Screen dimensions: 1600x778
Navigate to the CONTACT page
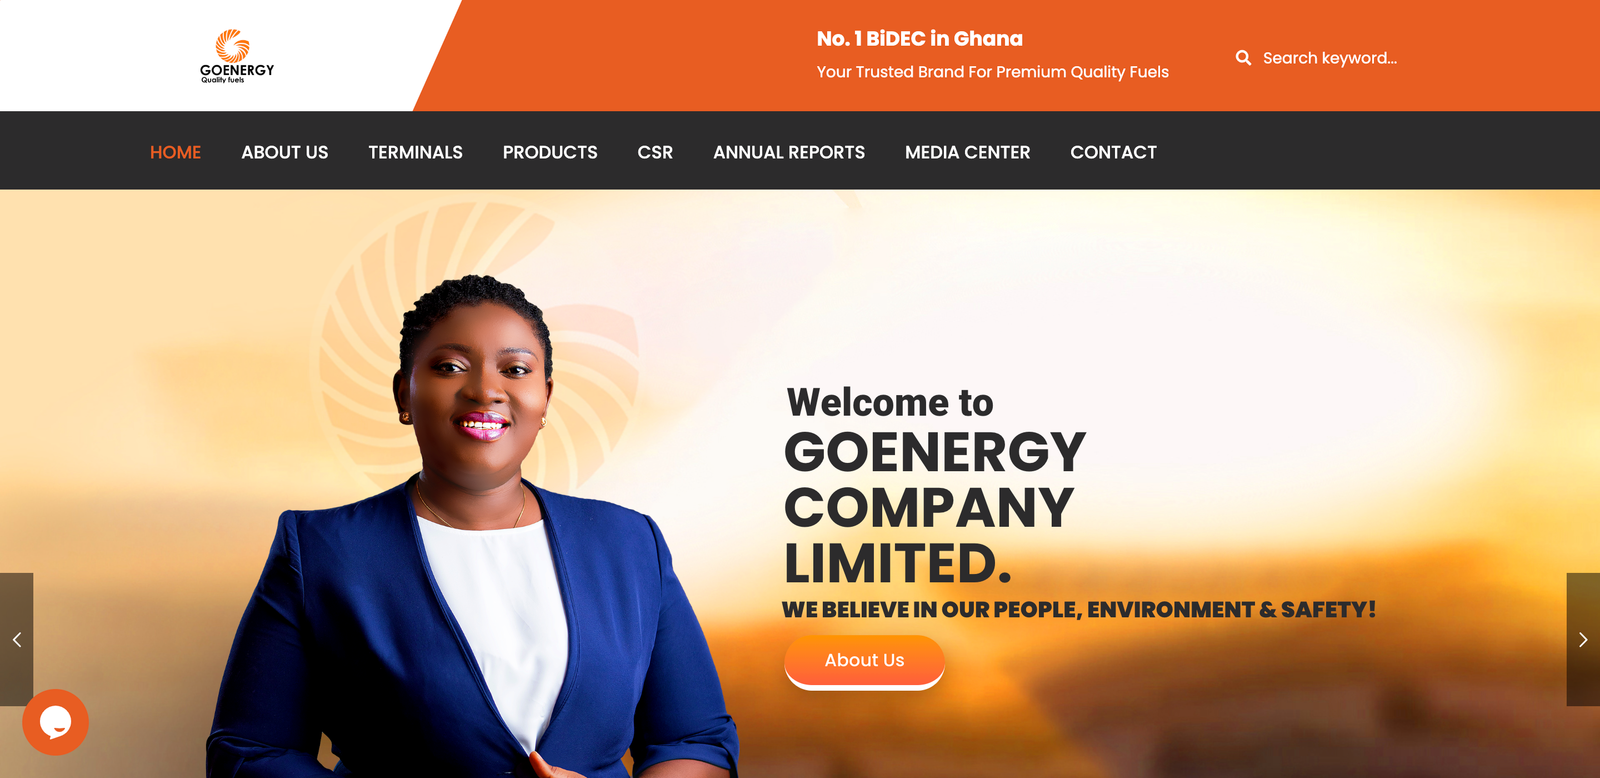[1113, 152]
